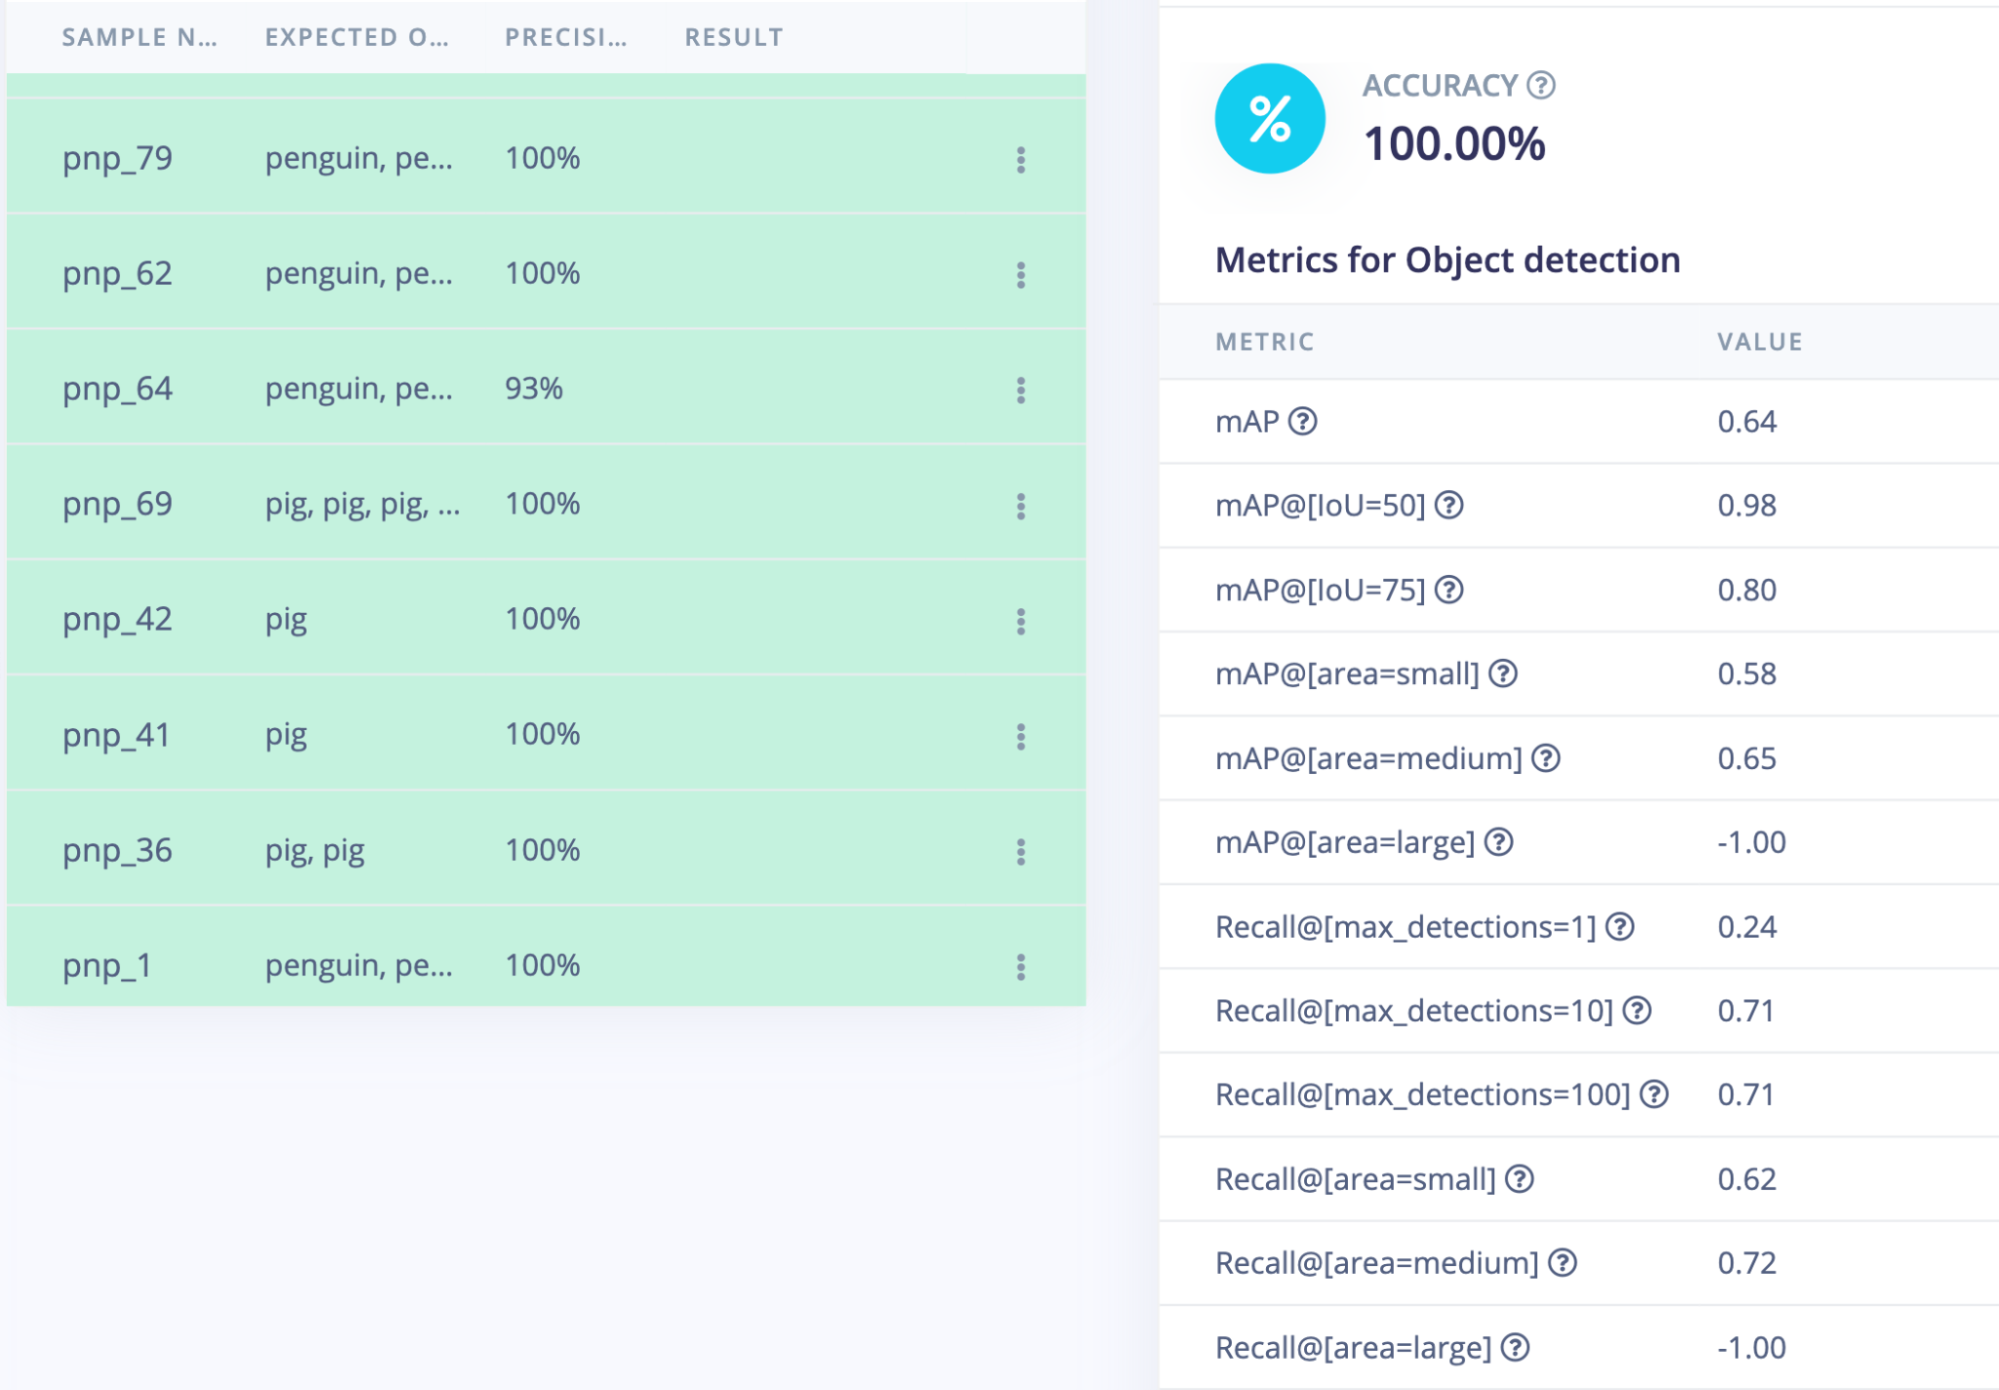1999x1390 pixels.
Task: Show help for mAP@[area=small]
Action: tap(1503, 674)
